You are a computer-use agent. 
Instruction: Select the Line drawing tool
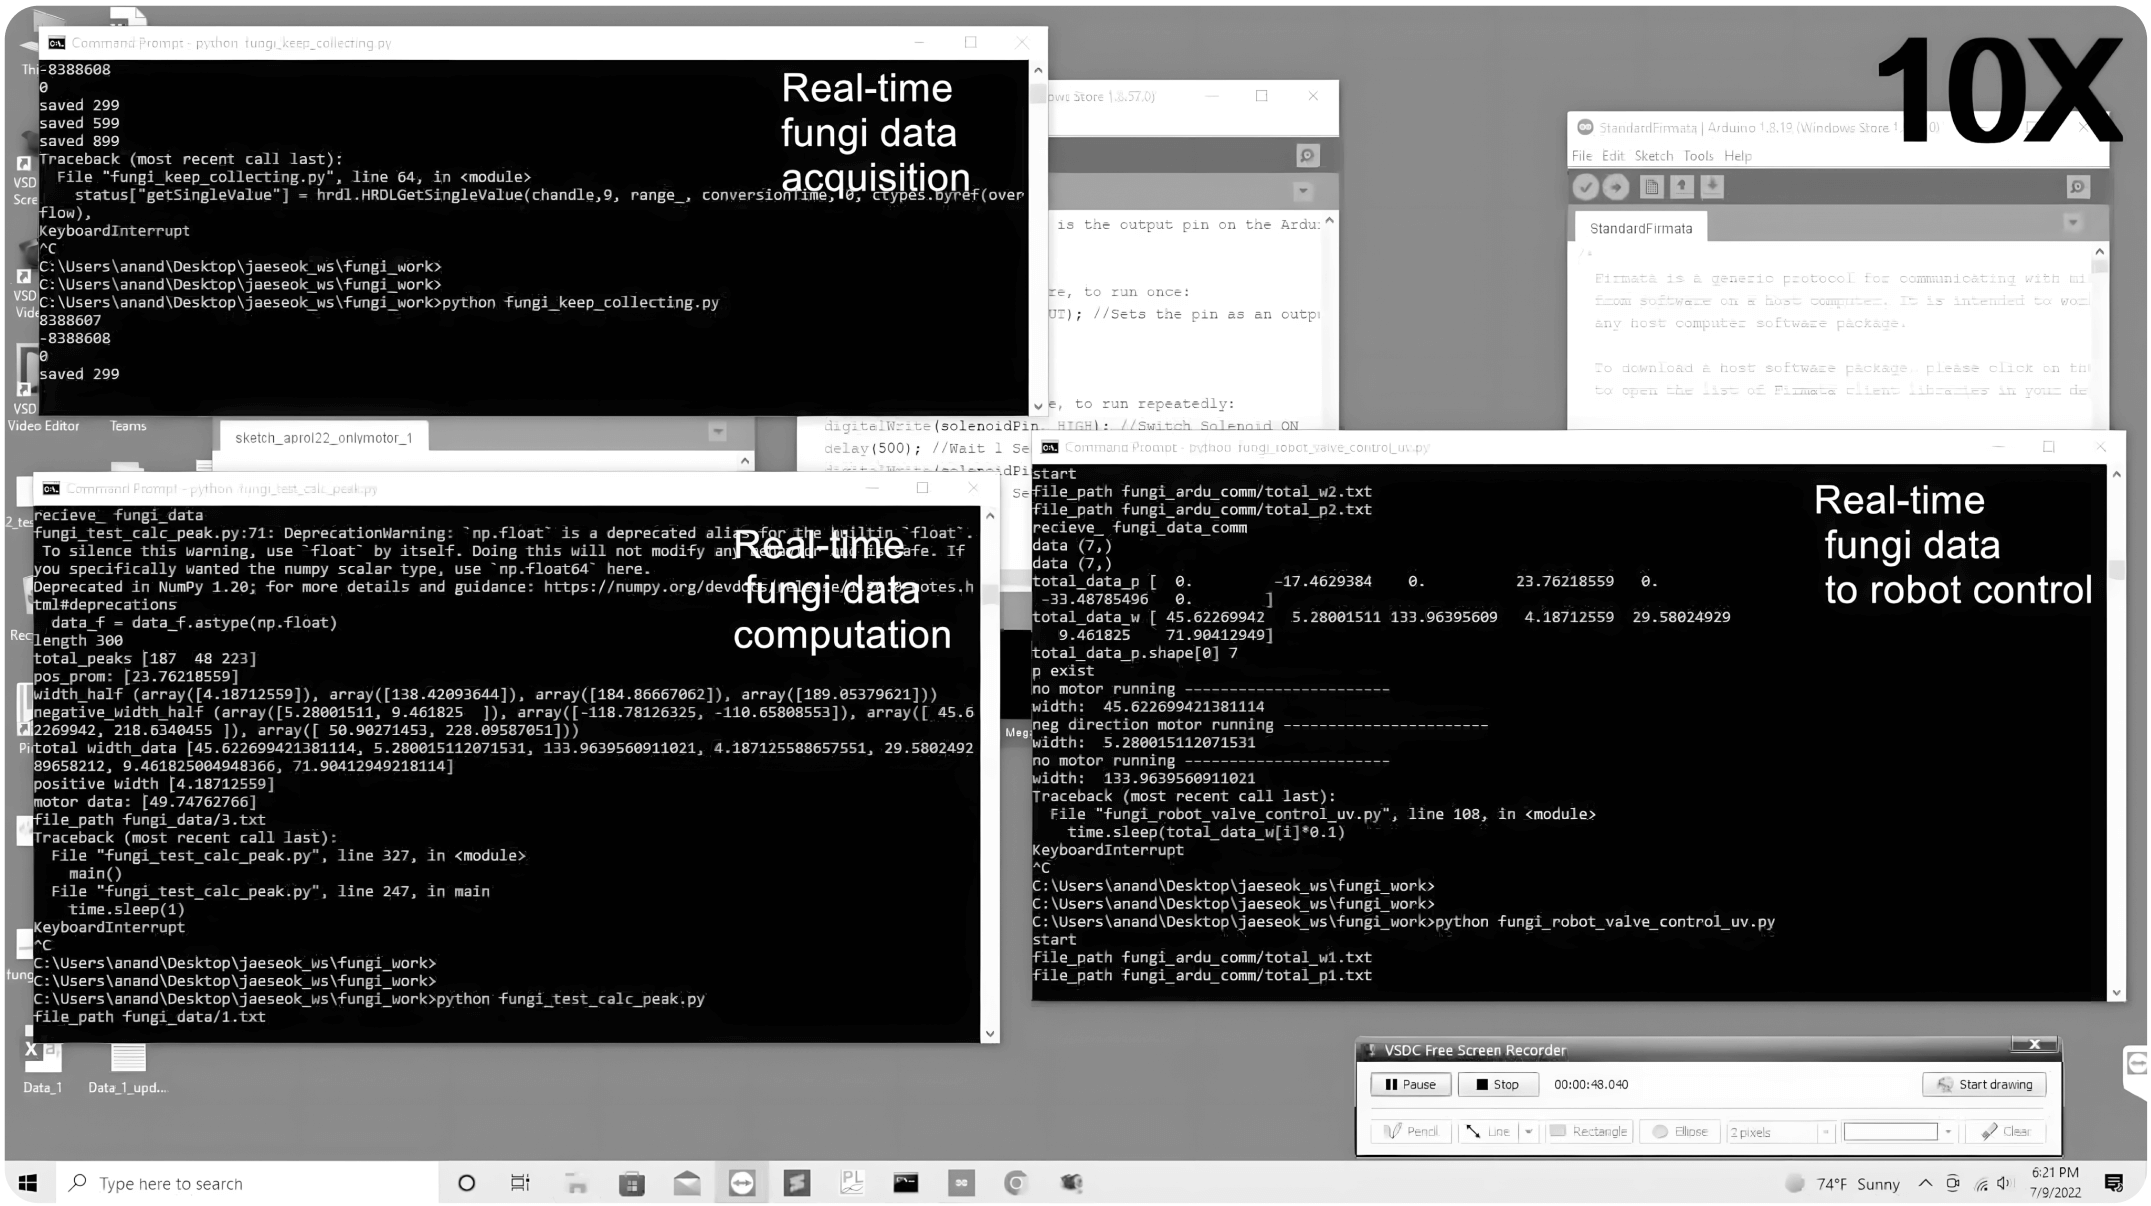tap(1488, 1131)
